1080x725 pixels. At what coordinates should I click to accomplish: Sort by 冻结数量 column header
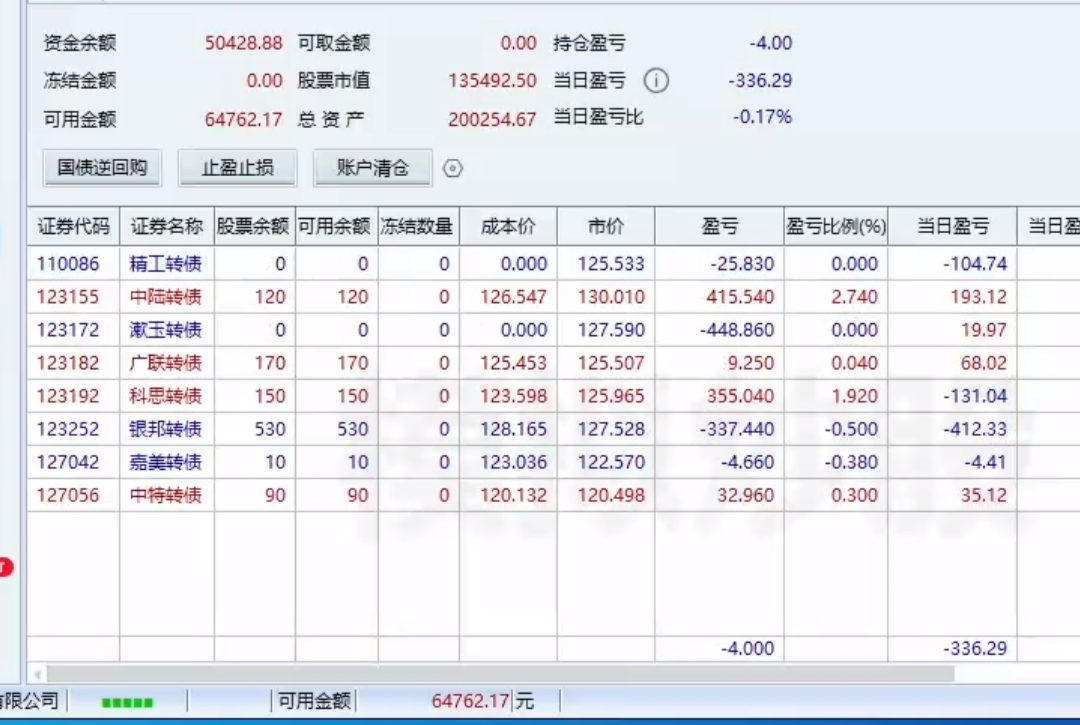click(419, 226)
